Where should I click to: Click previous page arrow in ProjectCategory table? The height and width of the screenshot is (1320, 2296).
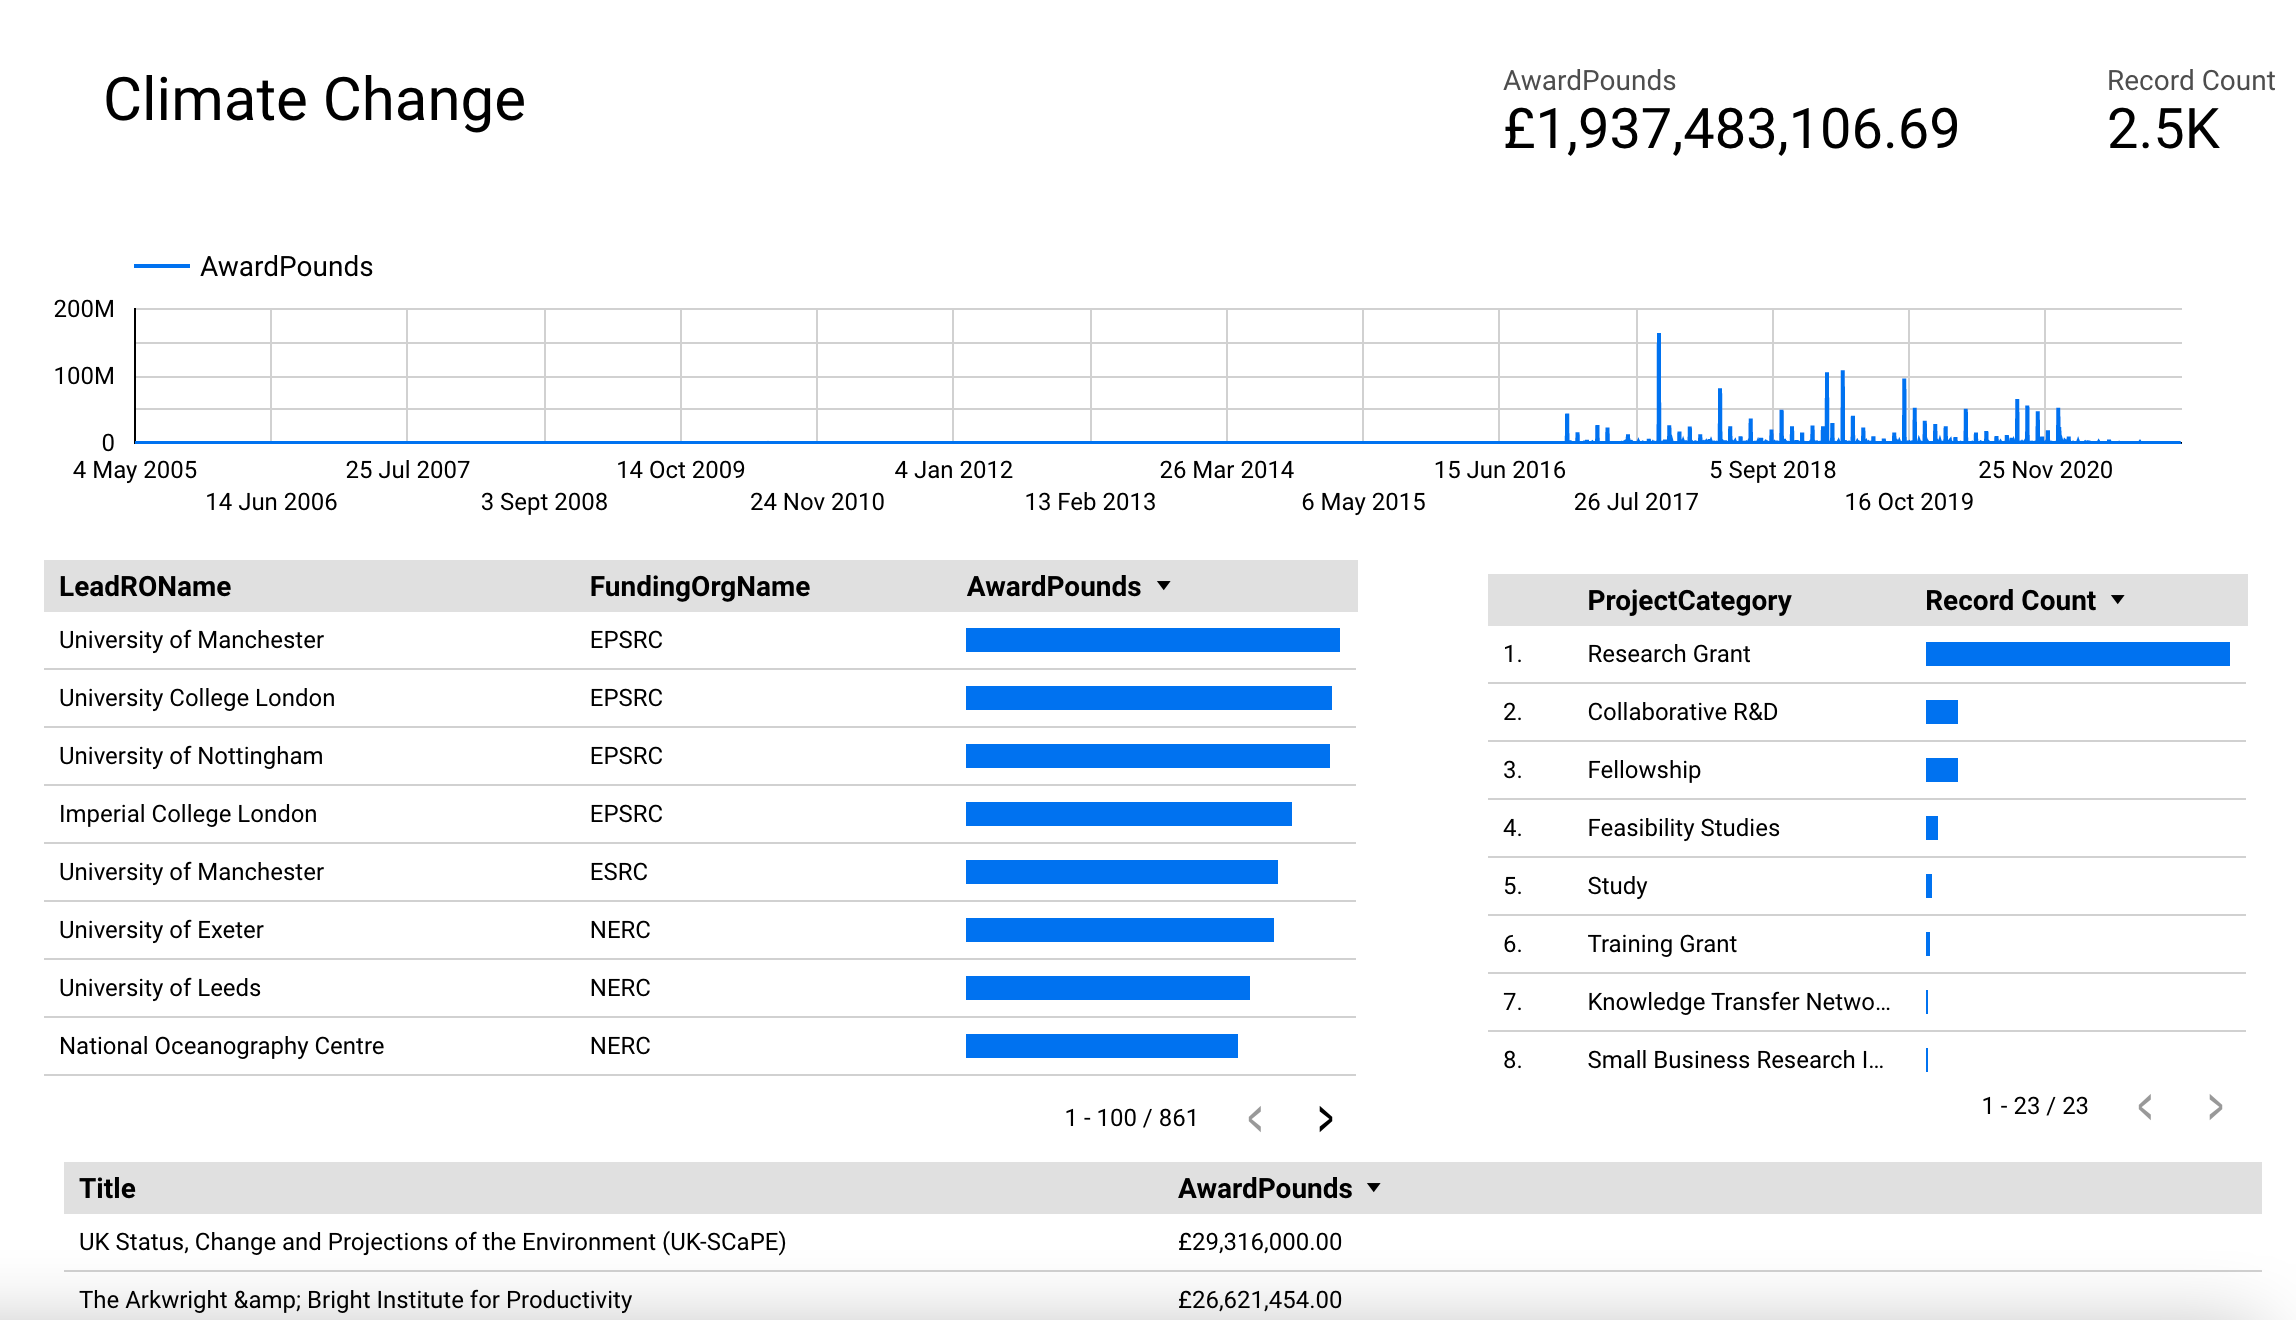[2145, 1107]
